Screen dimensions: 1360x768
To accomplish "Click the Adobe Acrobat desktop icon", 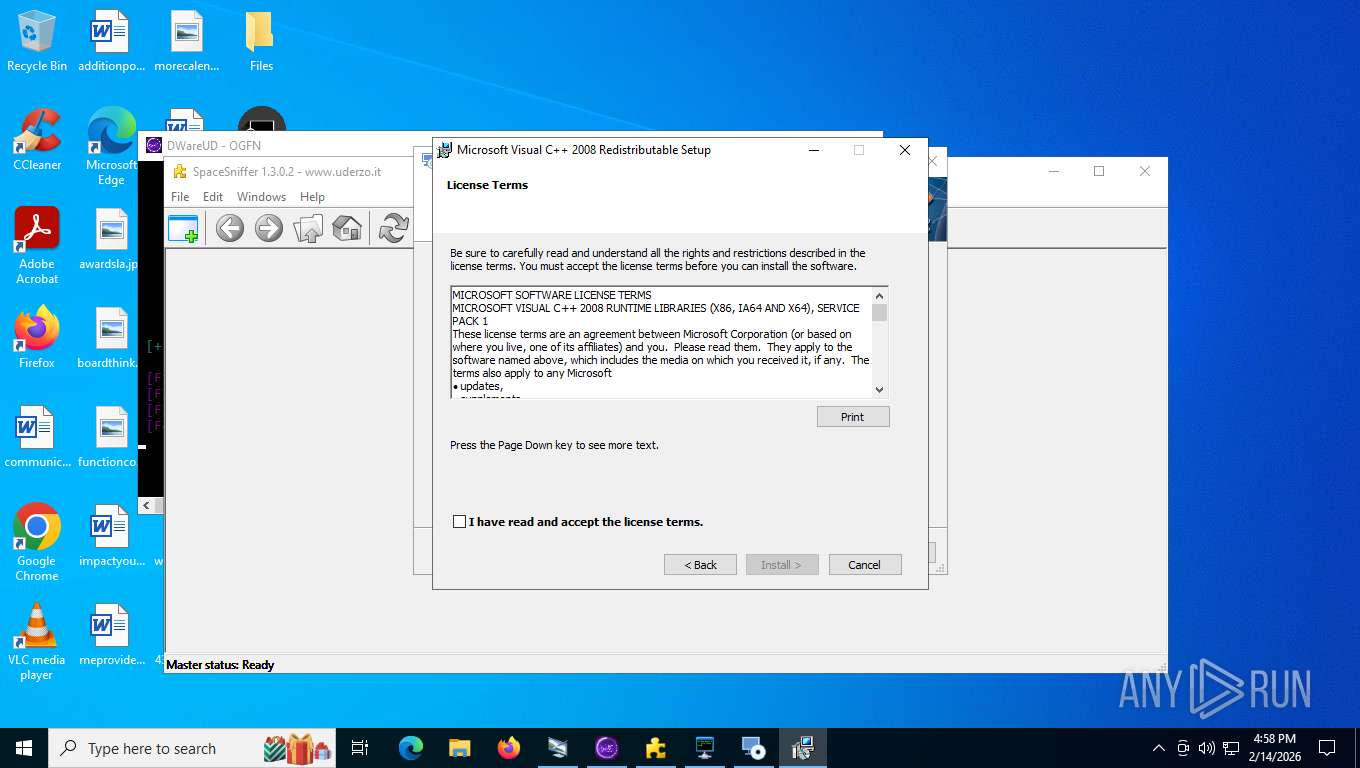I will tap(37, 246).
